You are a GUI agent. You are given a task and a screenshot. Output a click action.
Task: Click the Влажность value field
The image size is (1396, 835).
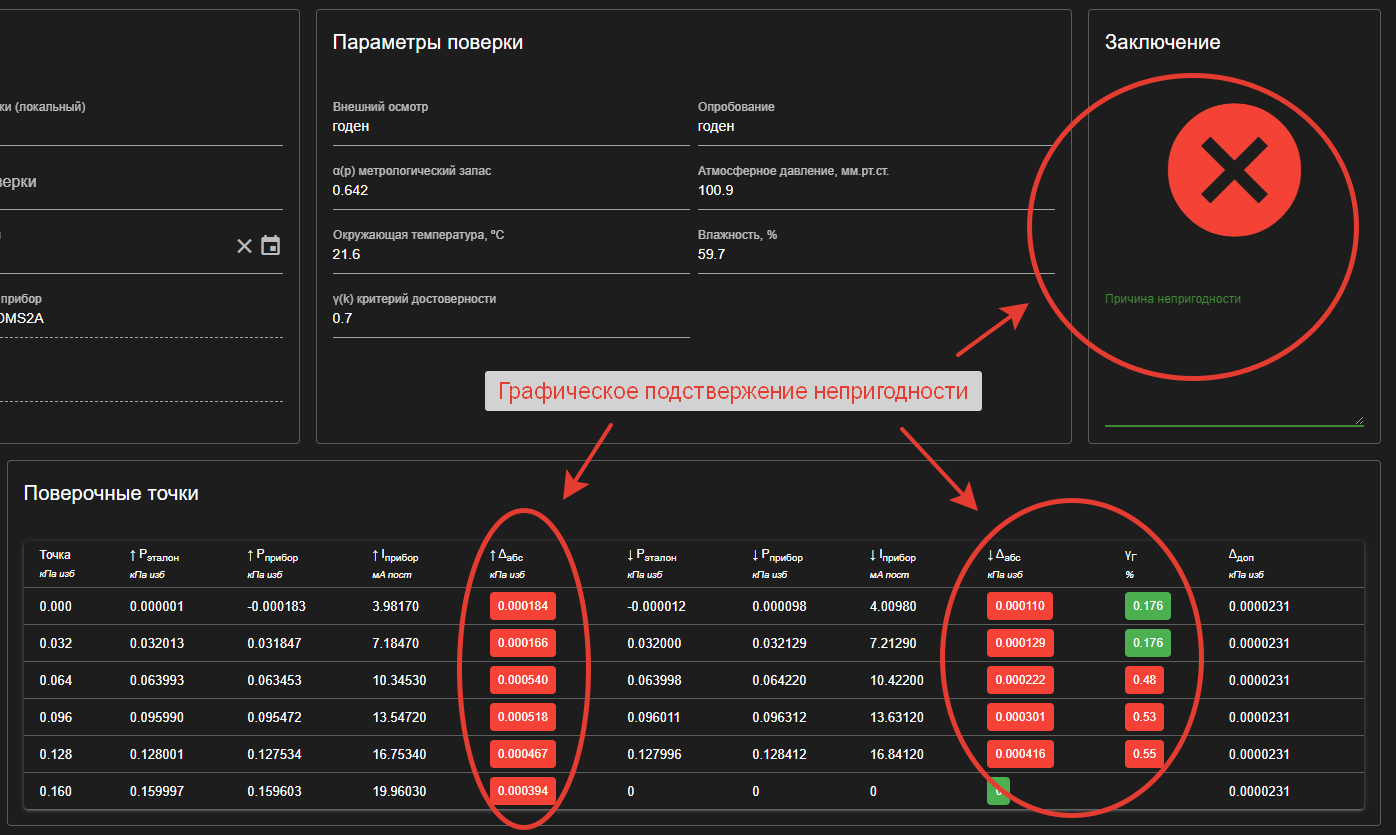[x=875, y=255]
